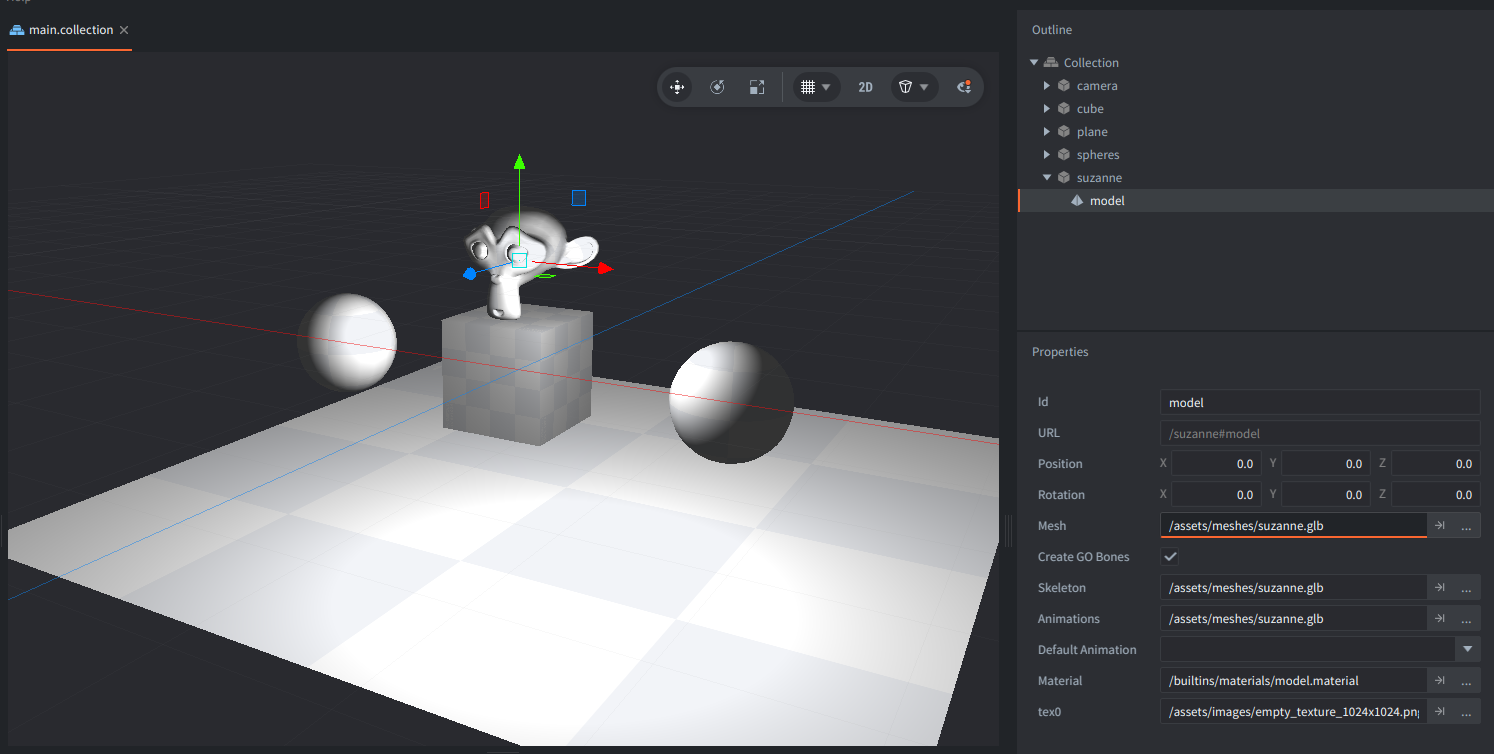This screenshot has width=1494, height=754.
Task: Toggle 2D view mode
Action: coord(866,87)
